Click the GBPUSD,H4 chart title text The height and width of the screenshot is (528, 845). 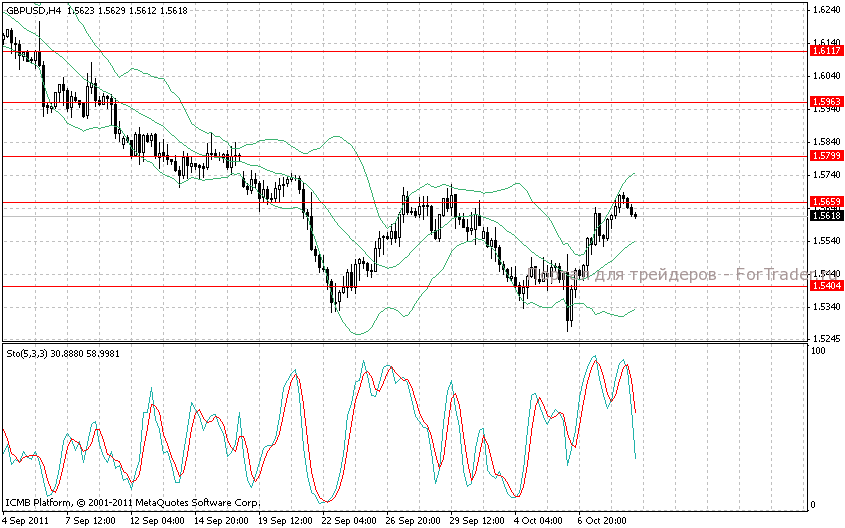click(33, 10)
